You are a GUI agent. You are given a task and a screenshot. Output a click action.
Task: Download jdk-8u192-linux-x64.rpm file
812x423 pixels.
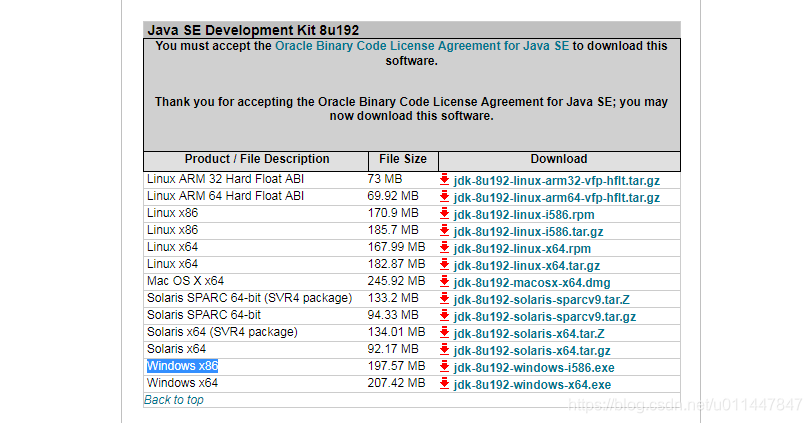[x=522, y=249]
